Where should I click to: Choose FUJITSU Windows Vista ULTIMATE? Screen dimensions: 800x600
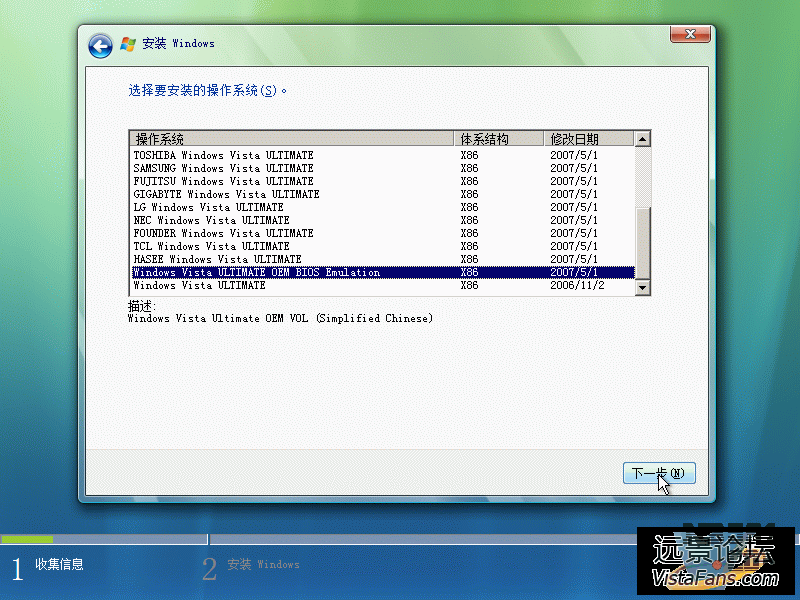pyautogui.click(x=224, y=181)
